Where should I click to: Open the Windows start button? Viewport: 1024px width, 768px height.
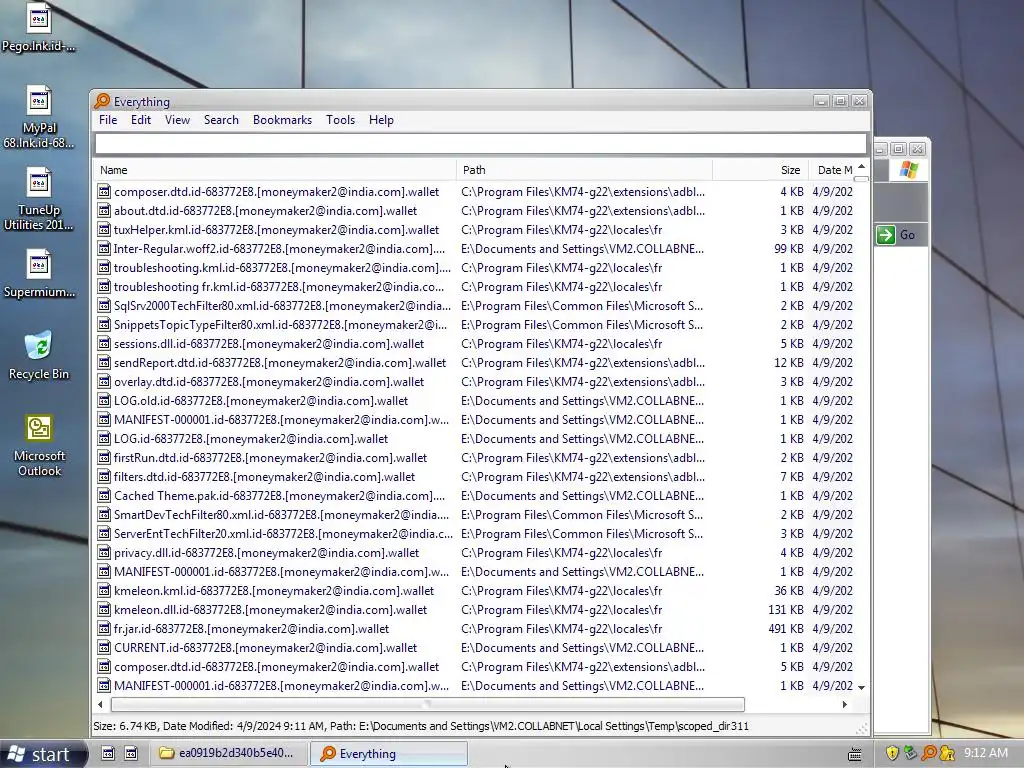point(43,754)
